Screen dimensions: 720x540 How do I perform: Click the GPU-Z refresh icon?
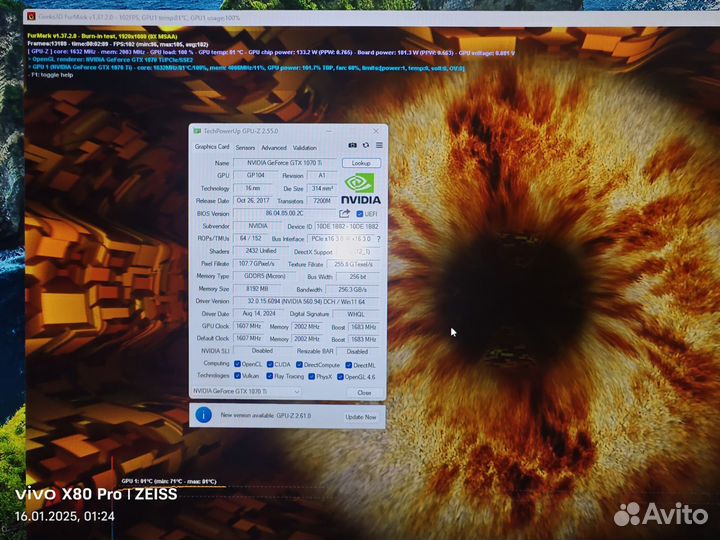(366, 145)
